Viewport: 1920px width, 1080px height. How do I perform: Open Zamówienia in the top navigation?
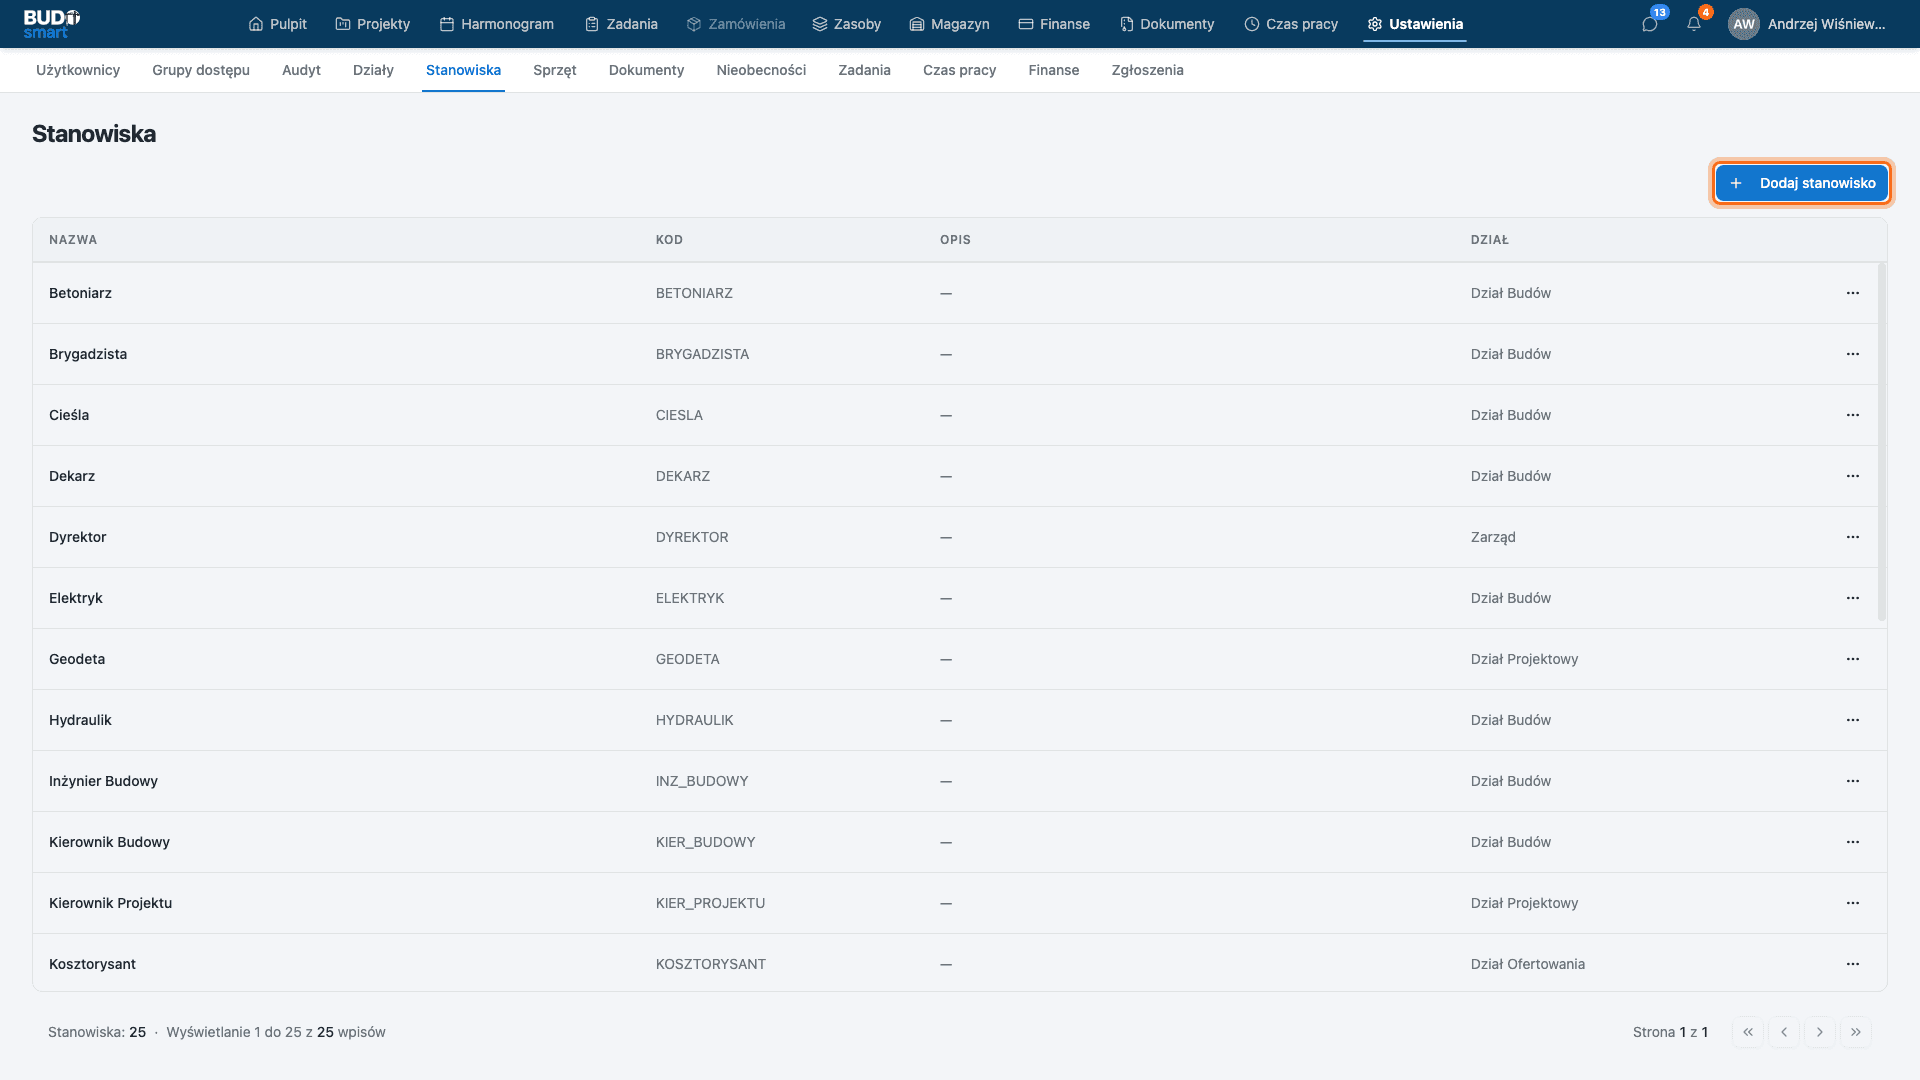point(735,24)
